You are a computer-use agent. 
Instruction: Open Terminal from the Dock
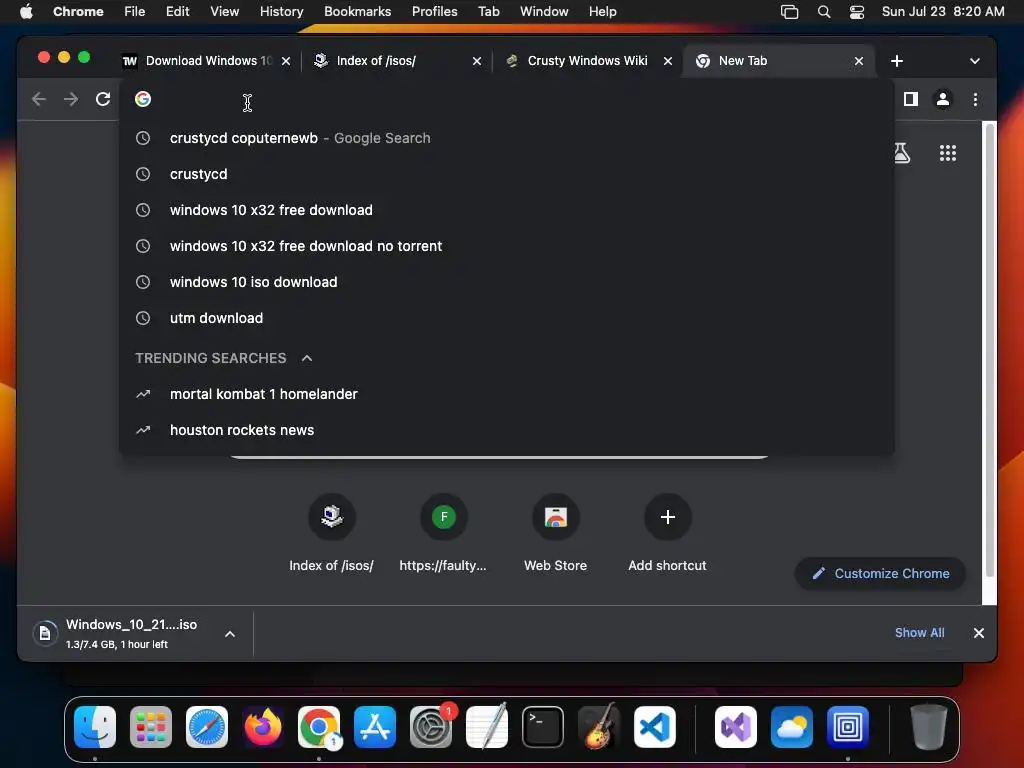pos(543,727)
